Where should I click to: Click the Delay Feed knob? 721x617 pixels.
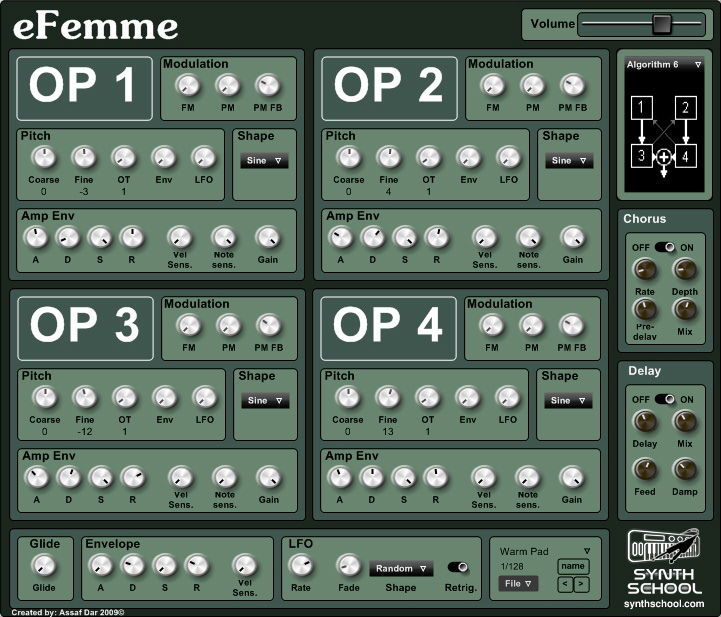[x=646, y=469]
